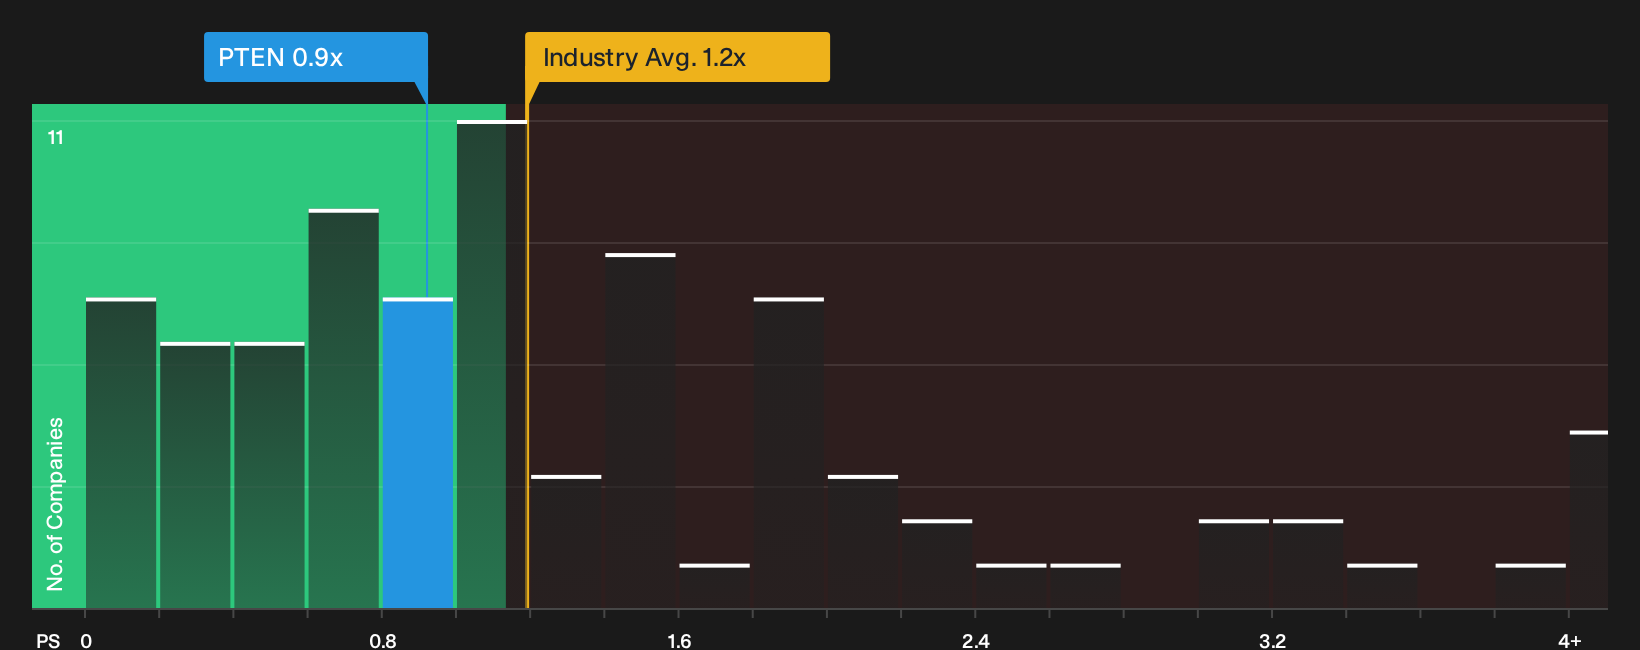This screenshot has height=650, width=1640.
Task: Click the 'No. of Companies' axis label
Action: 55,504
